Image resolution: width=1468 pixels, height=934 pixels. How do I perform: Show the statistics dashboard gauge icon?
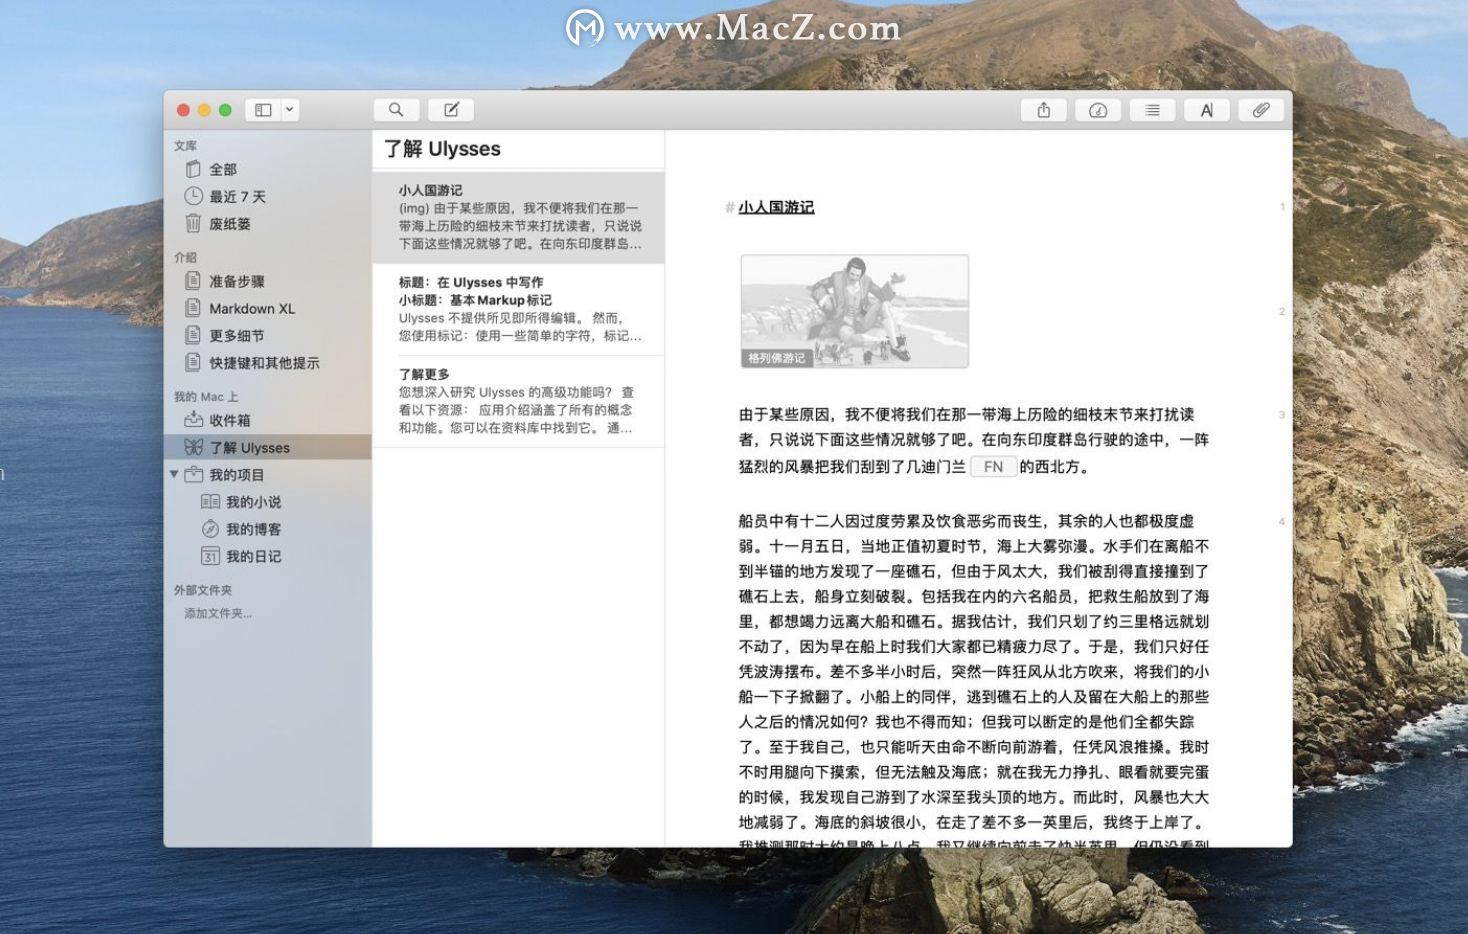click(1098, 110)
